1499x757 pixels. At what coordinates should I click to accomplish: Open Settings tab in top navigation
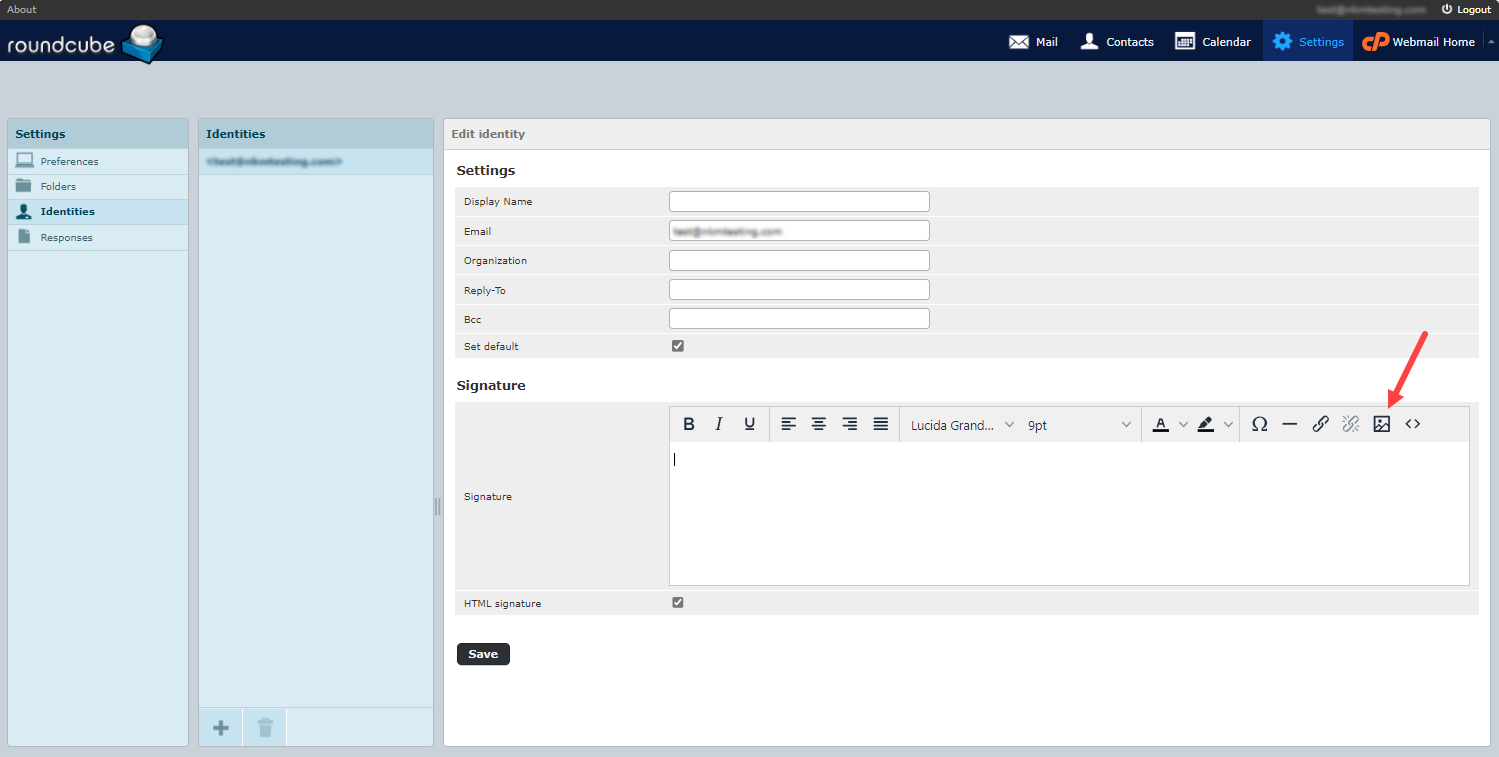[x=1308, y=42]
